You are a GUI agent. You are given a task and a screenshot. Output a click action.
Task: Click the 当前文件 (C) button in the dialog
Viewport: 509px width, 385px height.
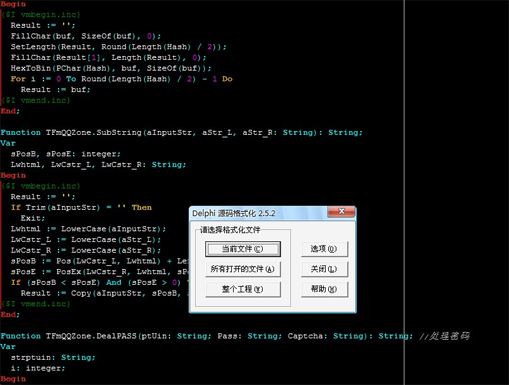click(243, 249)
